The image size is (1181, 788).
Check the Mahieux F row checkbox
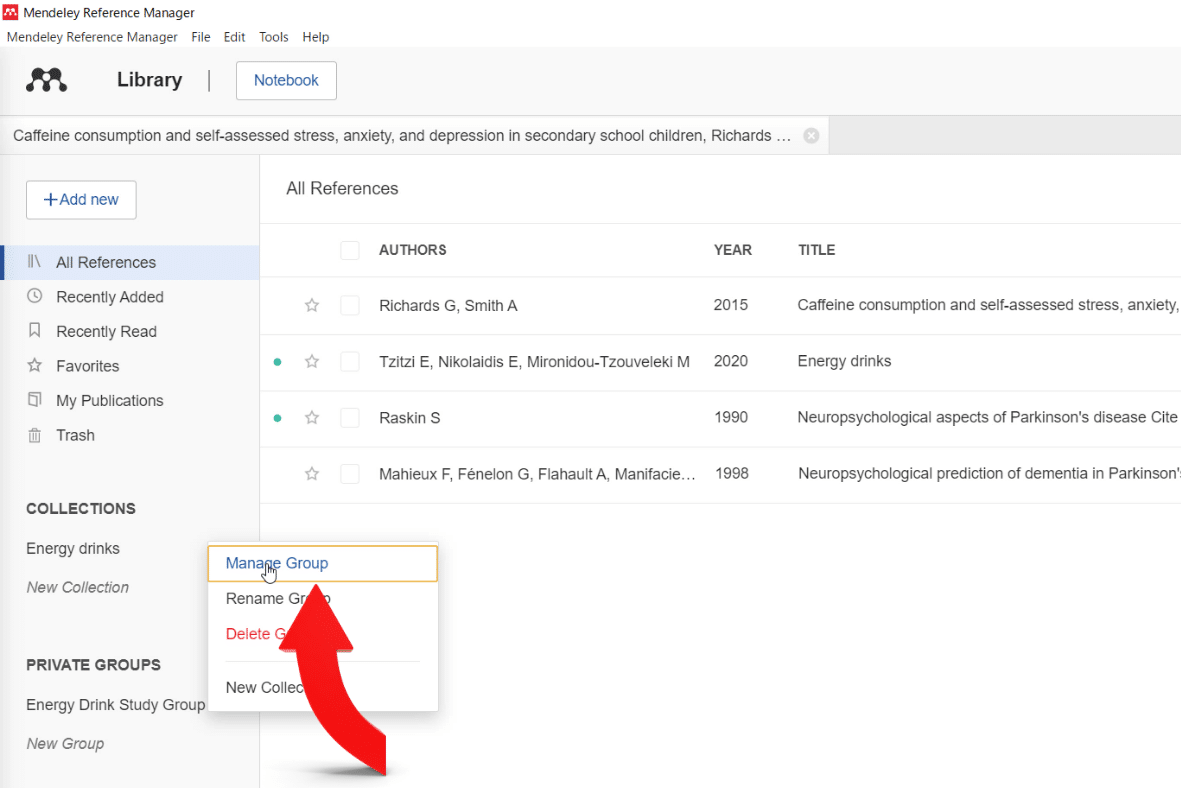pos(349,474)
